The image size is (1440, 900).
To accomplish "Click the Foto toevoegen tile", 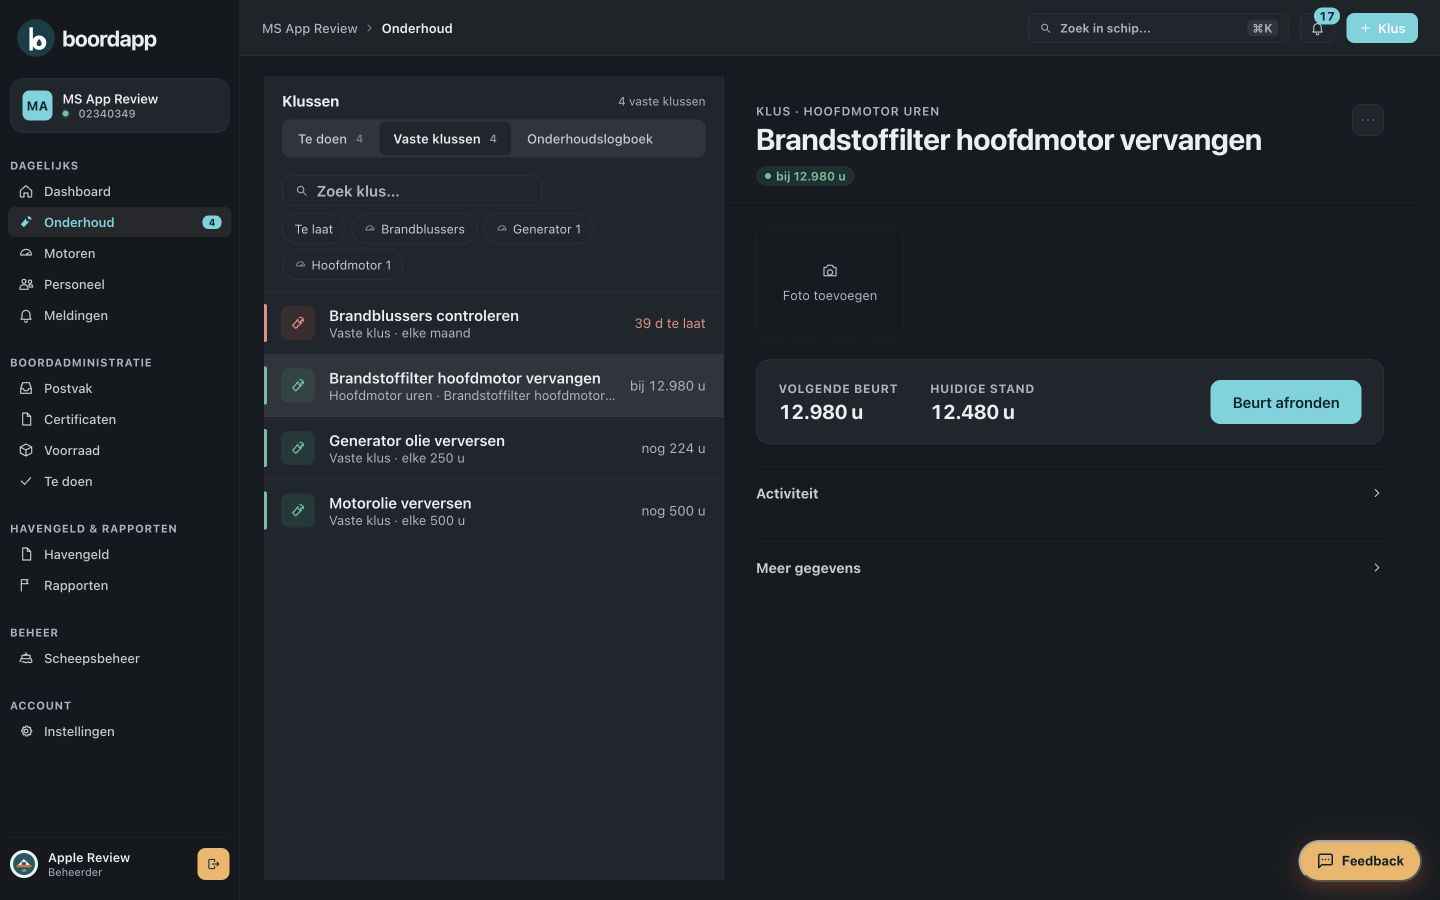I will point(830,282).
